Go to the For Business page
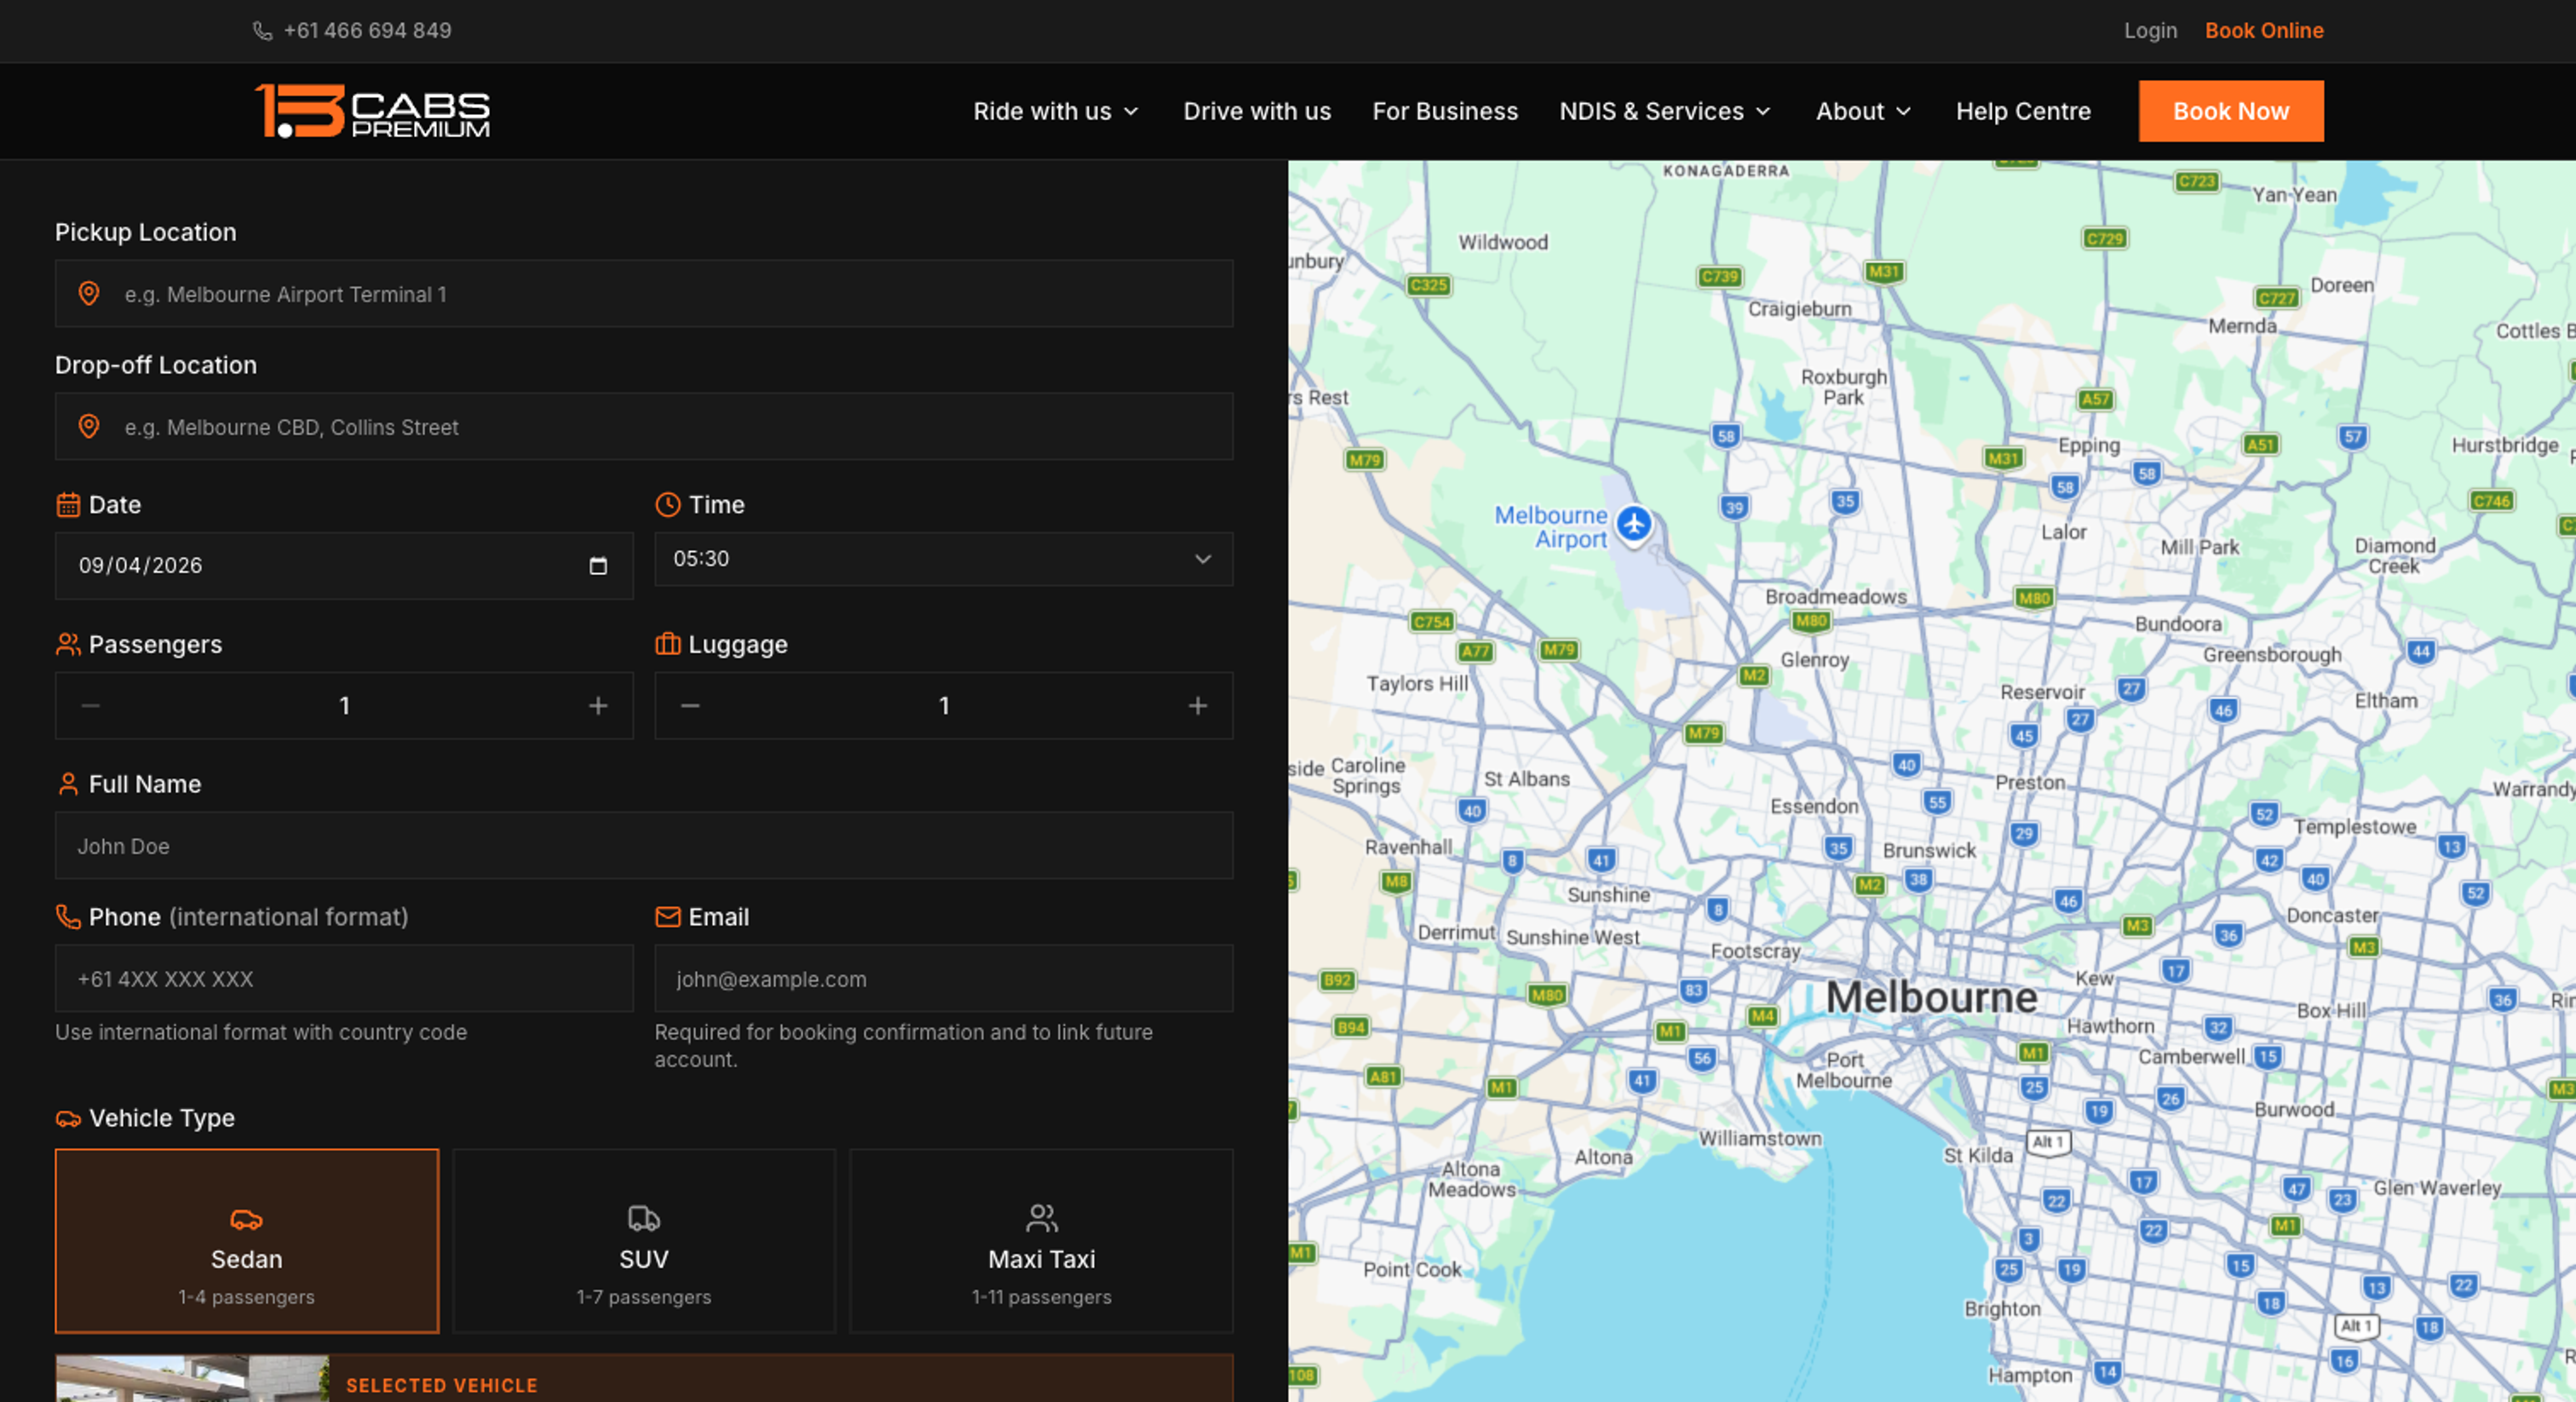The width and height of the screenshot is (2576, 1402). click(x=1445, y=111)
